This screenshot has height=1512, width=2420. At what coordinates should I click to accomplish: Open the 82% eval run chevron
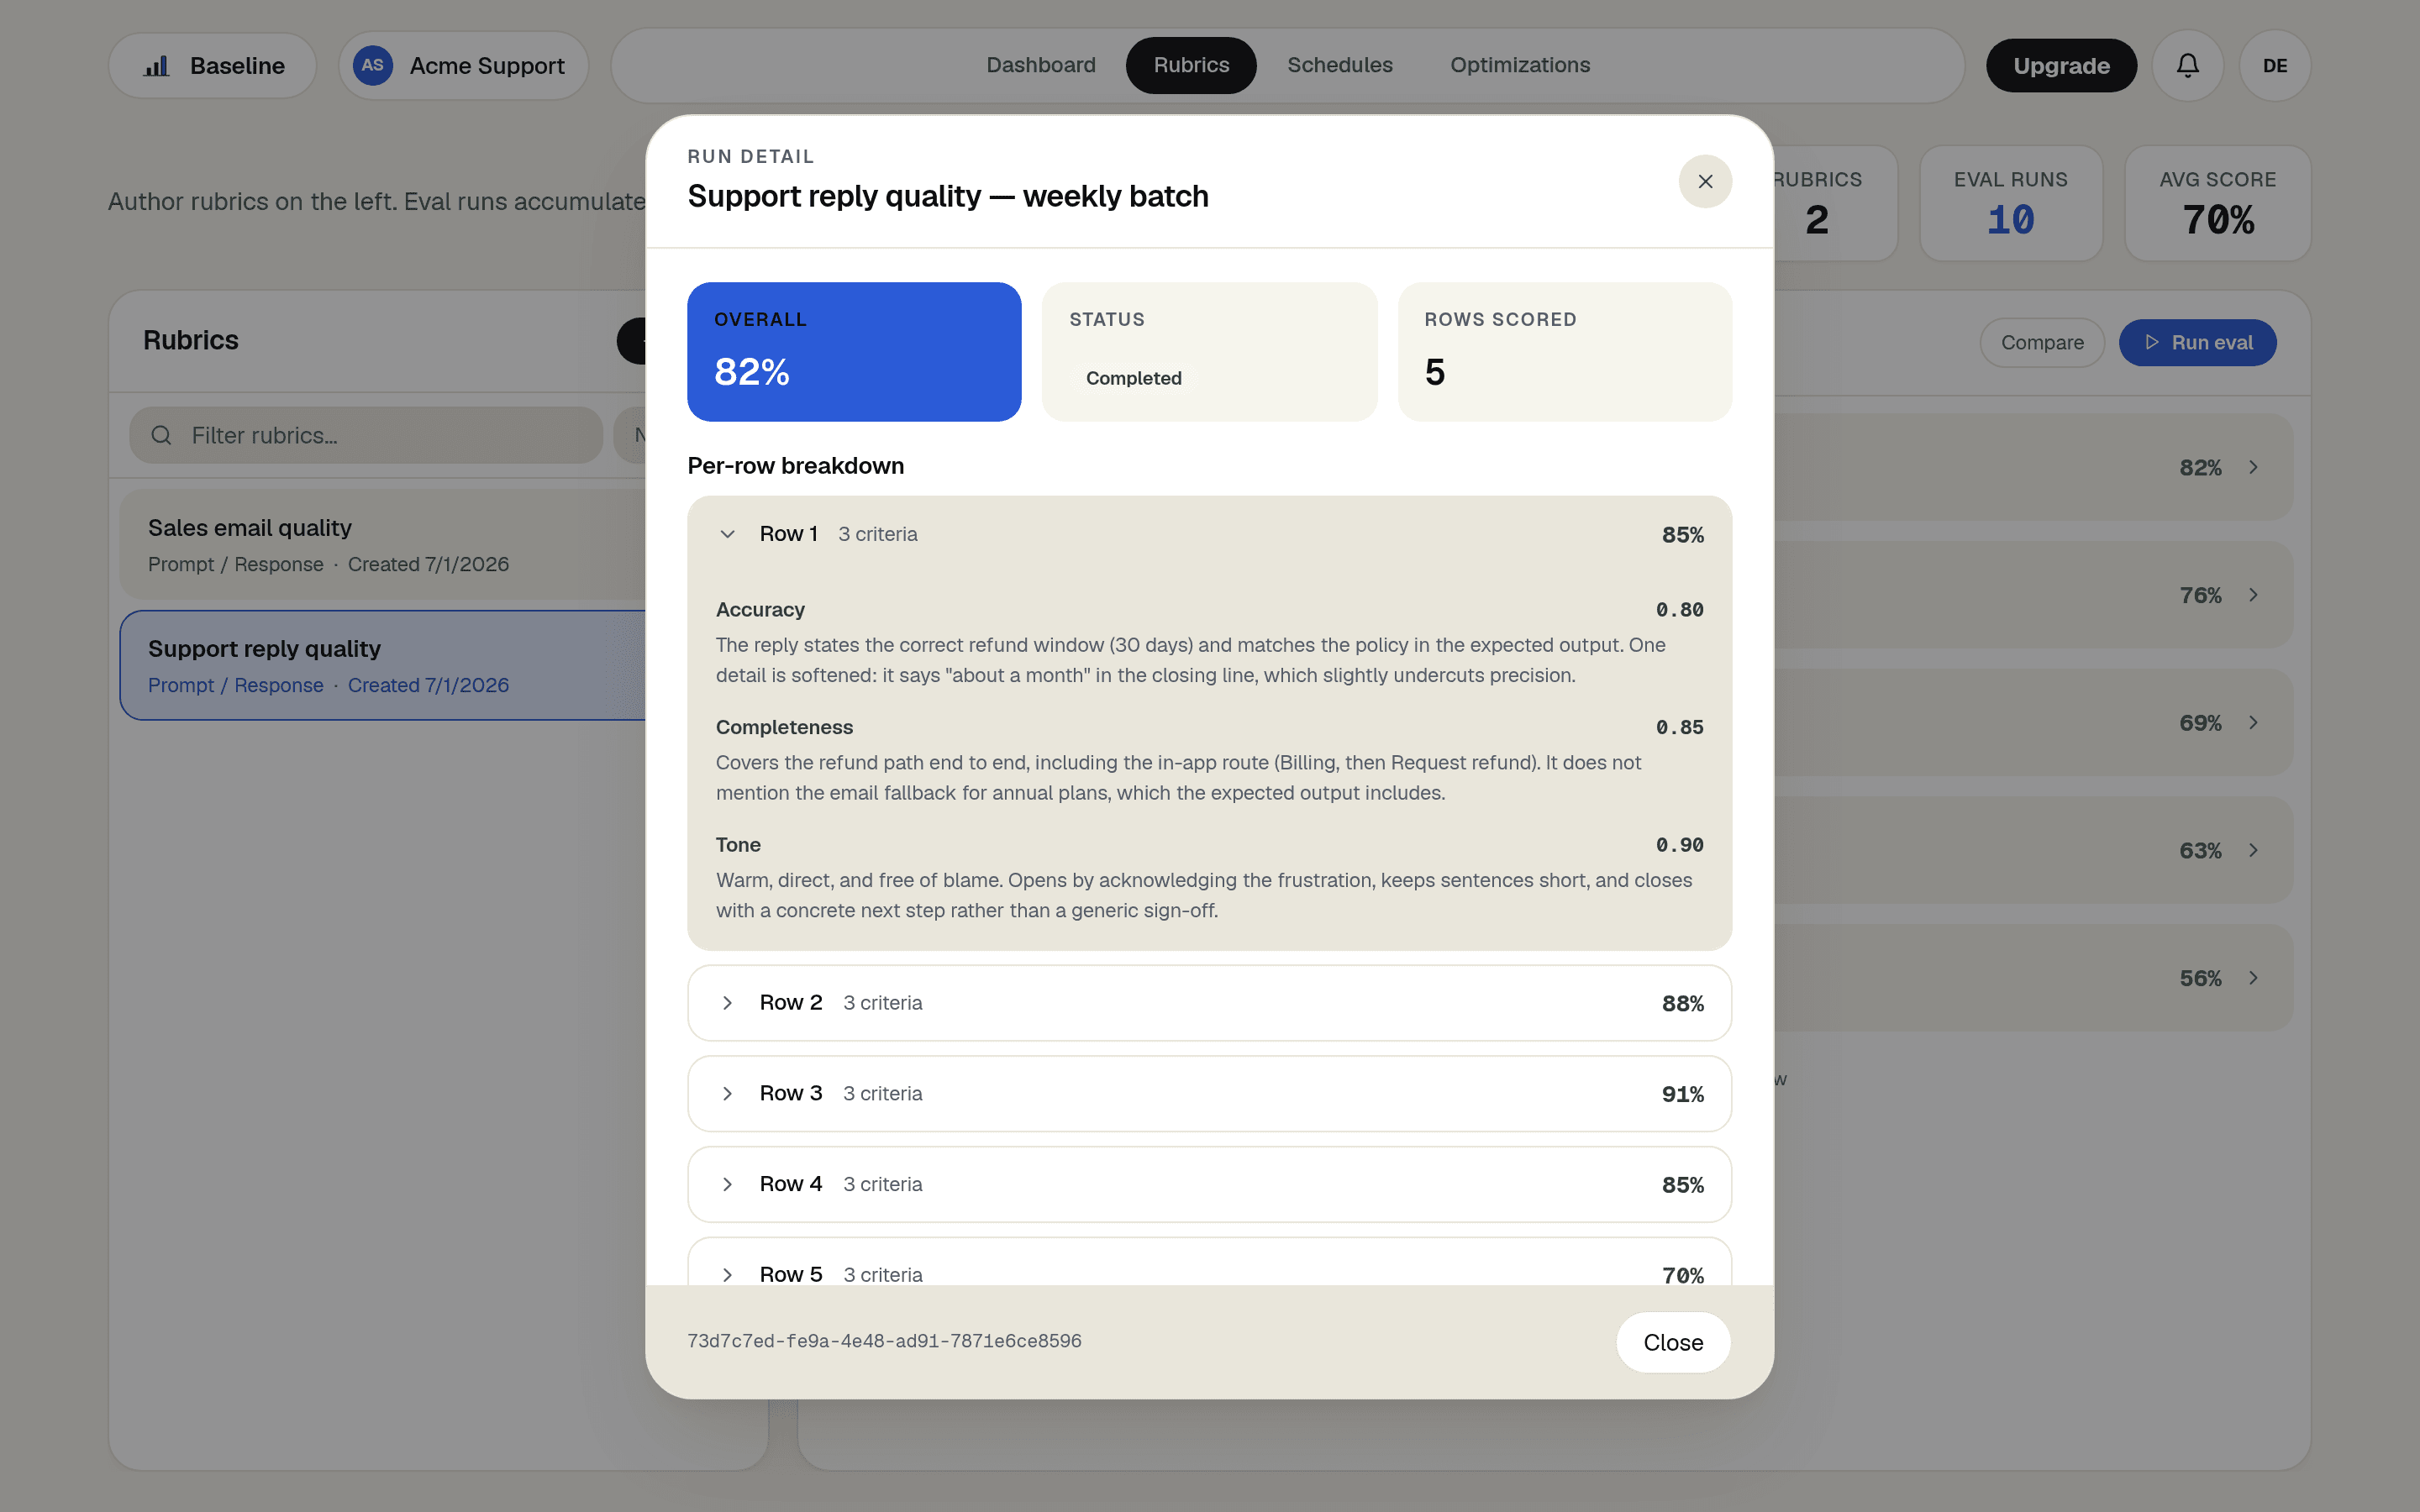coord(2253,467)
